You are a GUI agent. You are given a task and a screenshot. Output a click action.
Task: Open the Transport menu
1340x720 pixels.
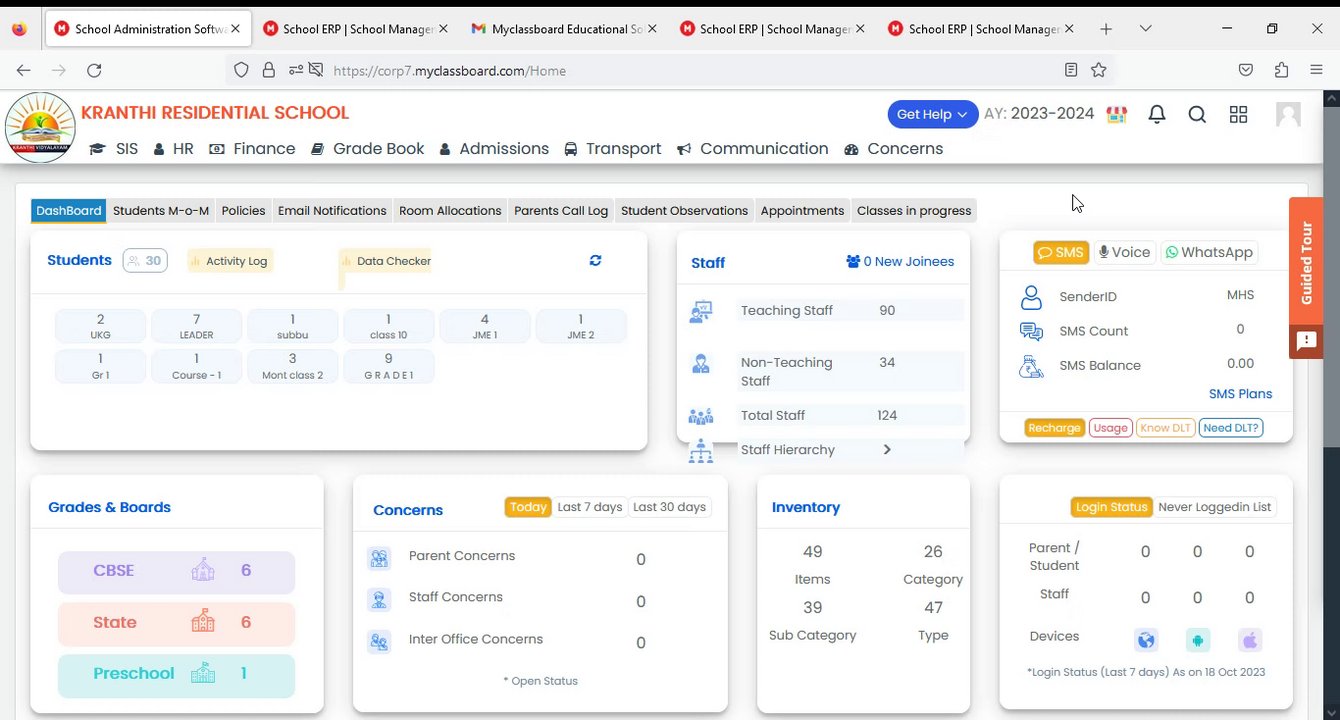613,149
